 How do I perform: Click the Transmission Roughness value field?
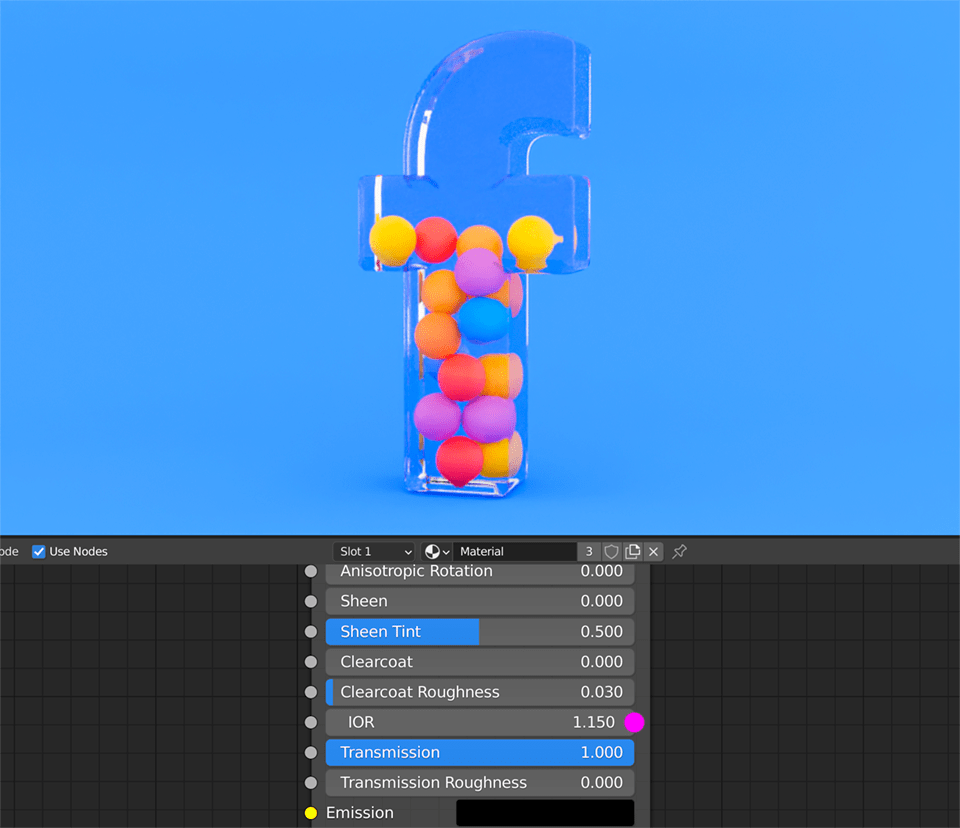click(x=480, y=782)
